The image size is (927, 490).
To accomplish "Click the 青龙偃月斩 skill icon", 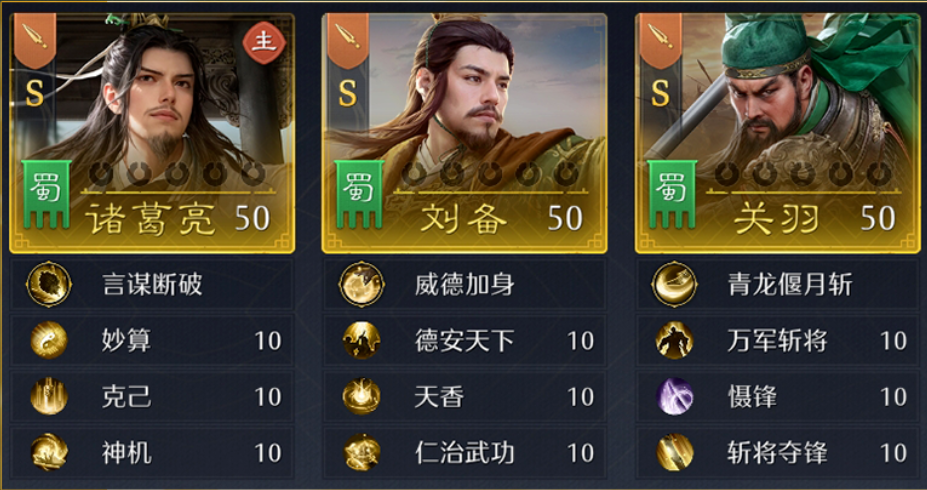I will click(674, 285).
